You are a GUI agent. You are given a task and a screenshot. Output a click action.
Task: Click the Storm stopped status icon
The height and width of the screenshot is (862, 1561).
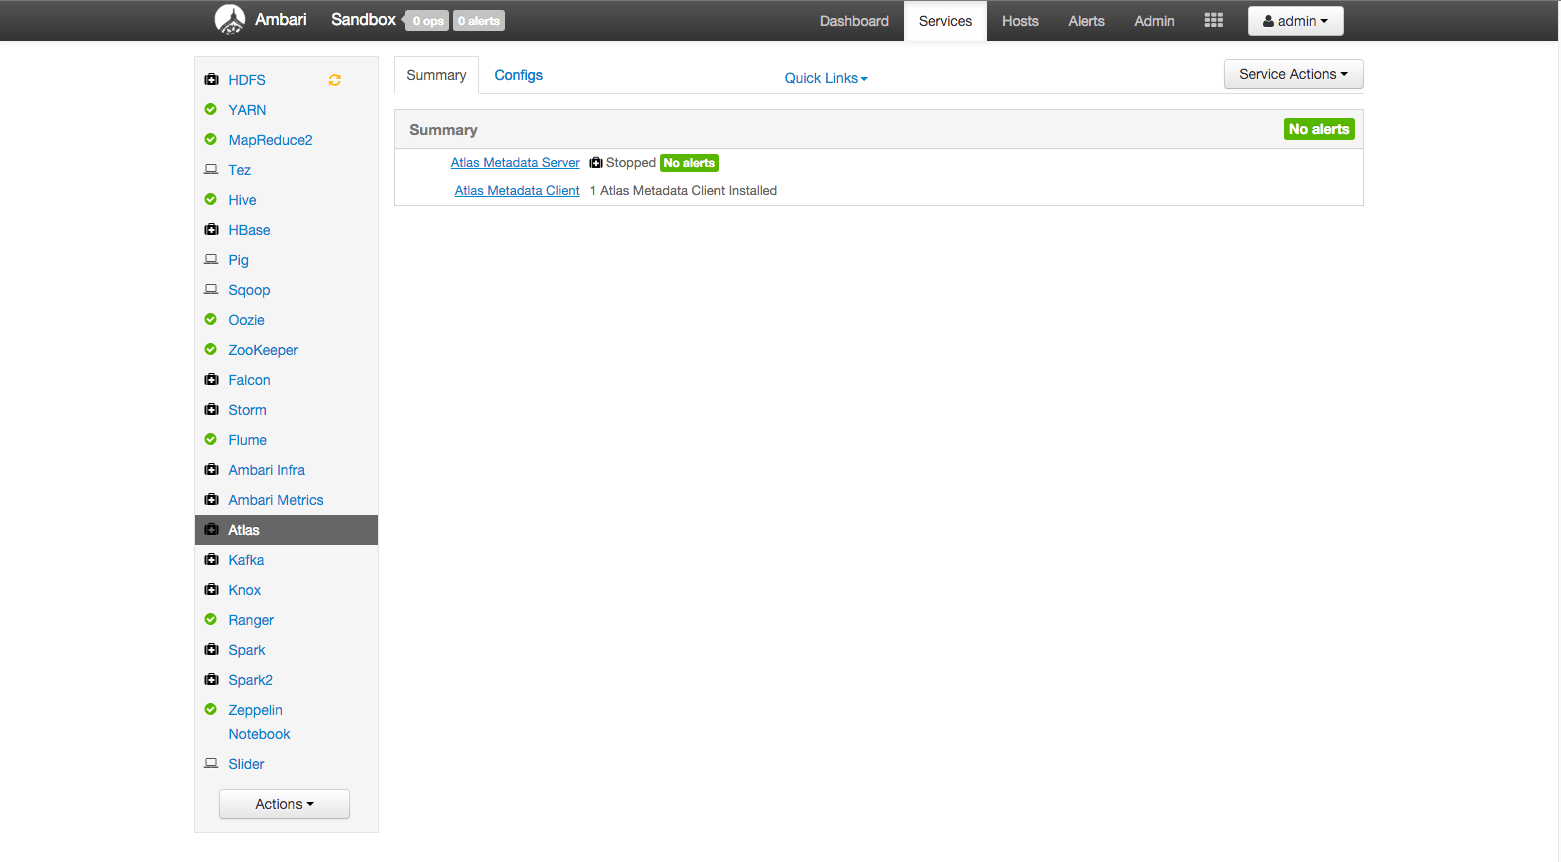[211, 409]
